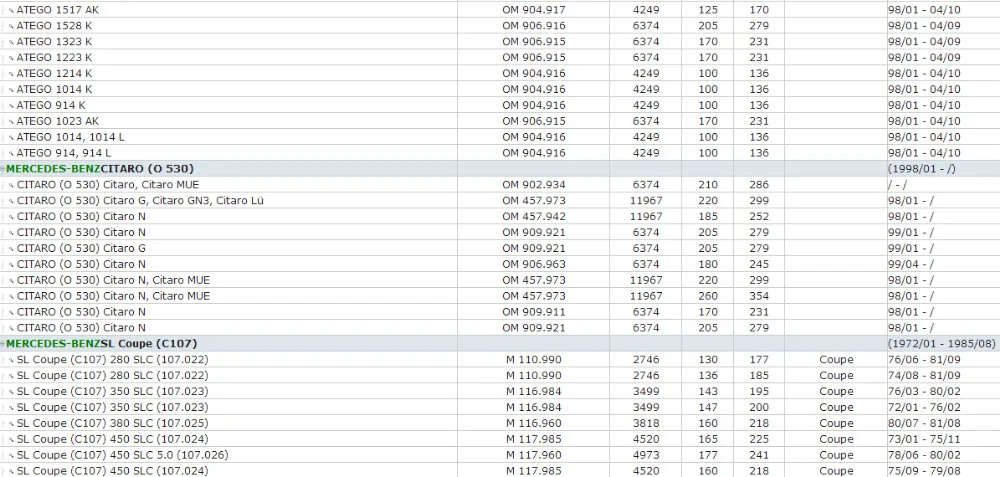
Task: Open the MERCEDES-BENZ CITARO (O 530) heading
Action: [x=100, y=169]
